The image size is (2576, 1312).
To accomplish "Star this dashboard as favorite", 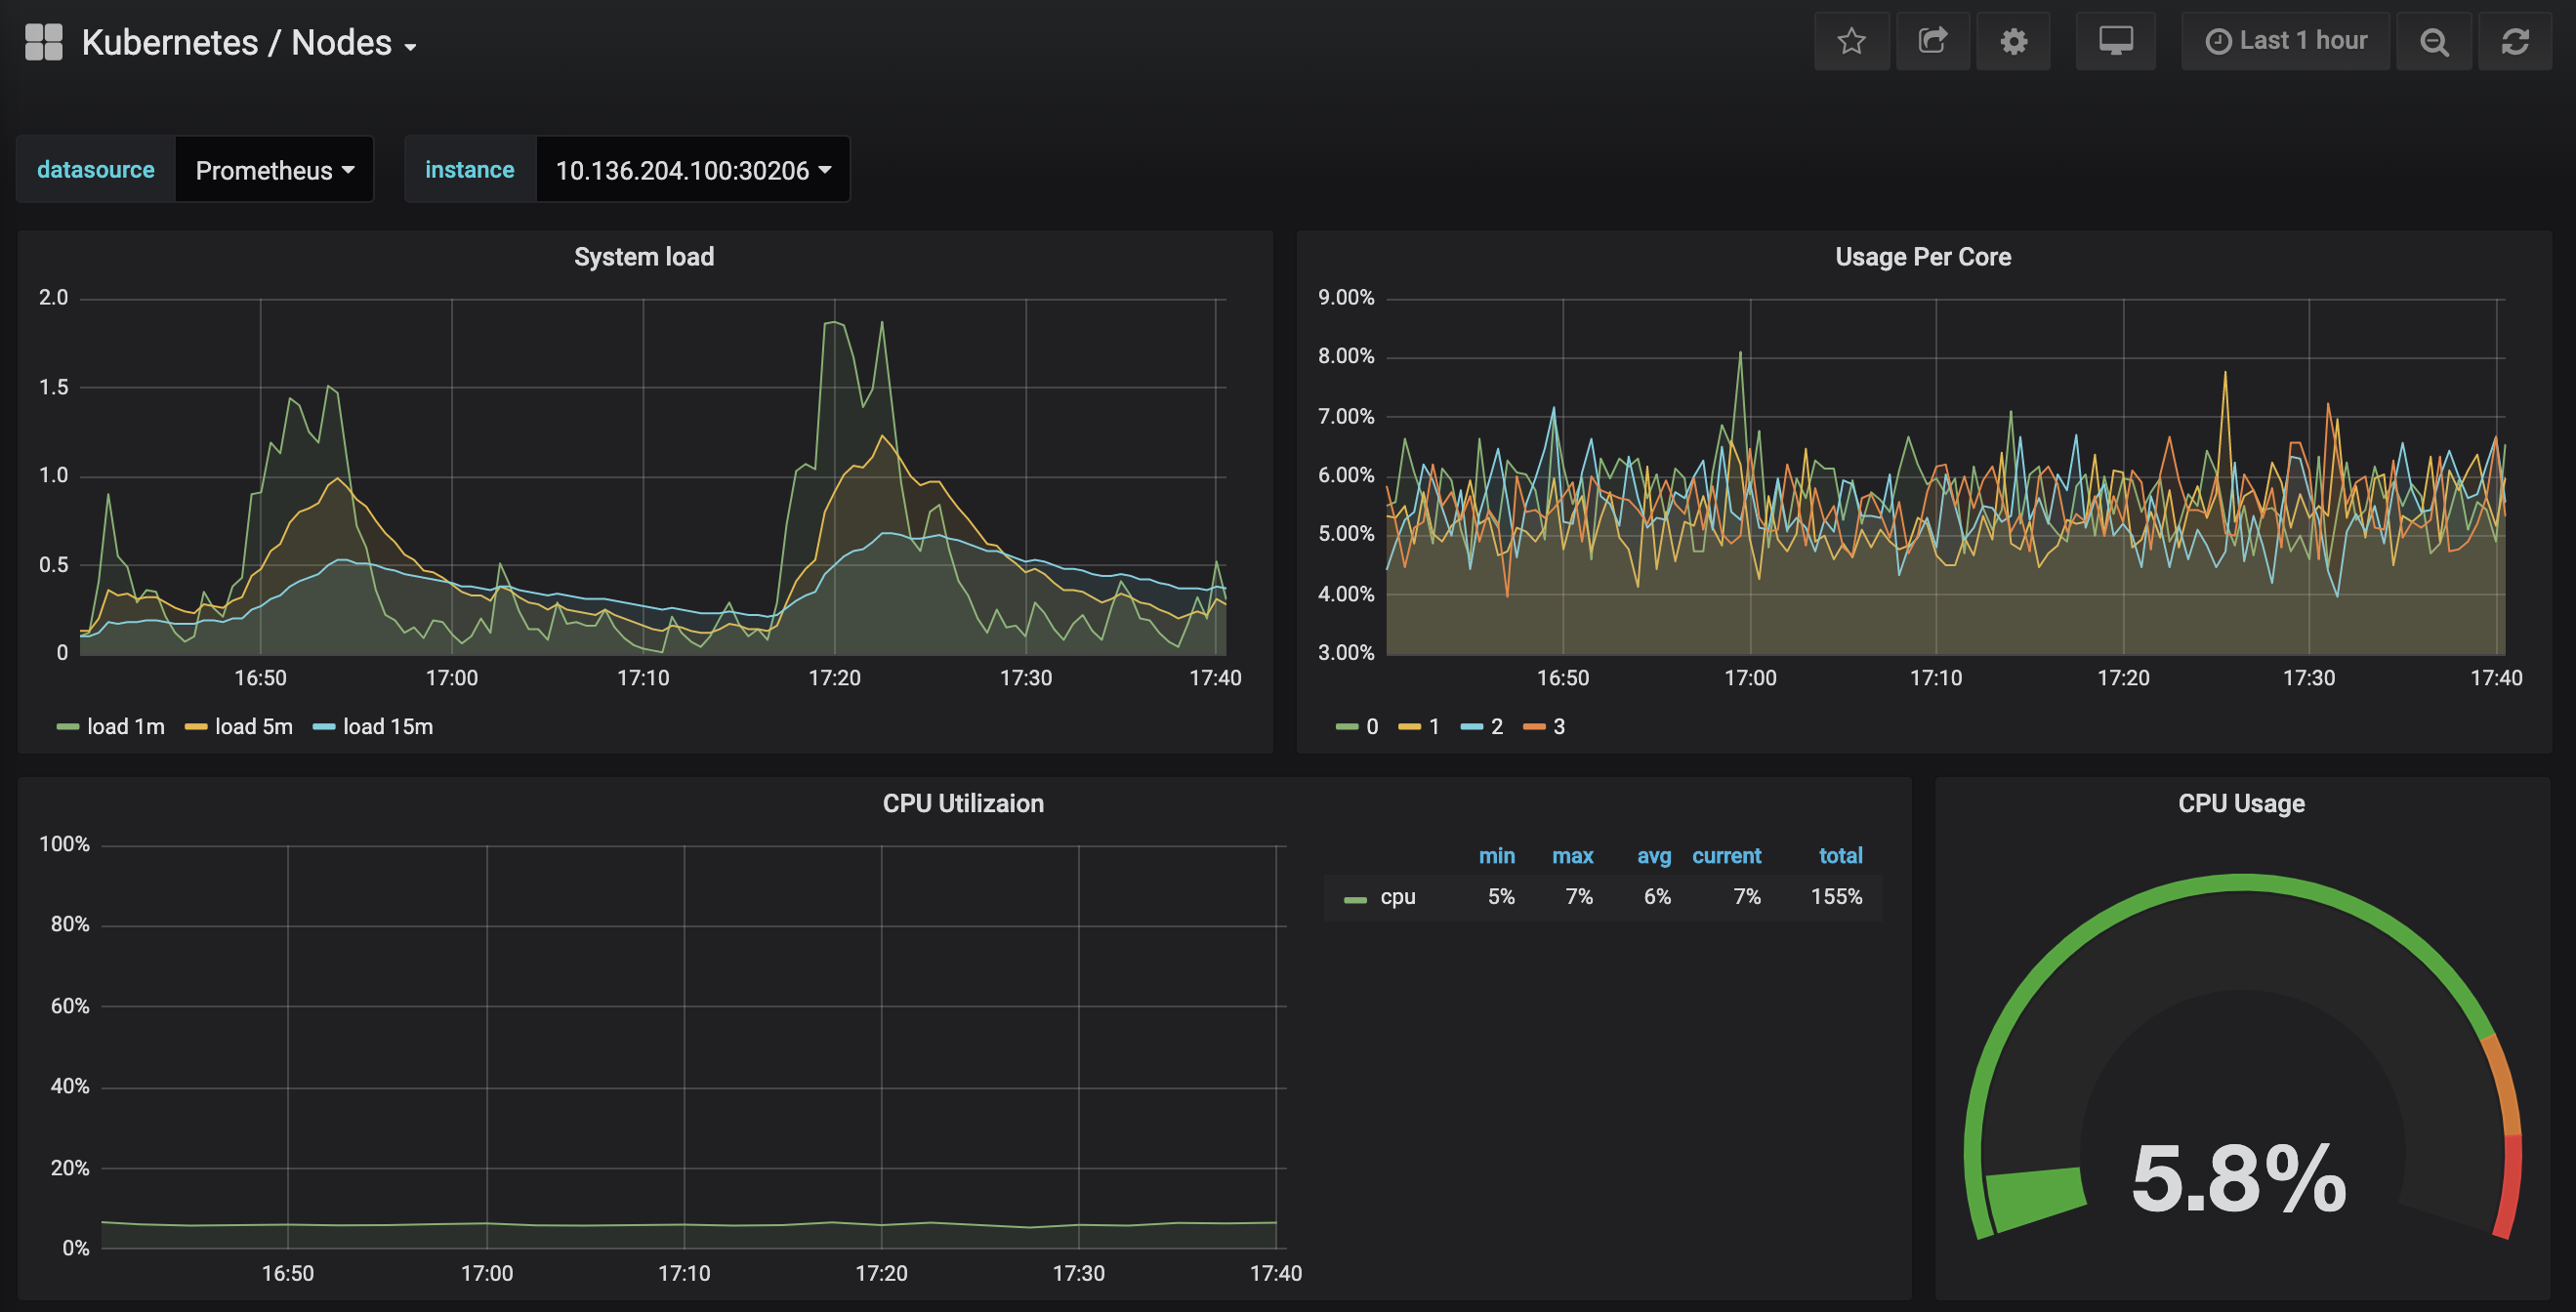I will pos(1852,41).
